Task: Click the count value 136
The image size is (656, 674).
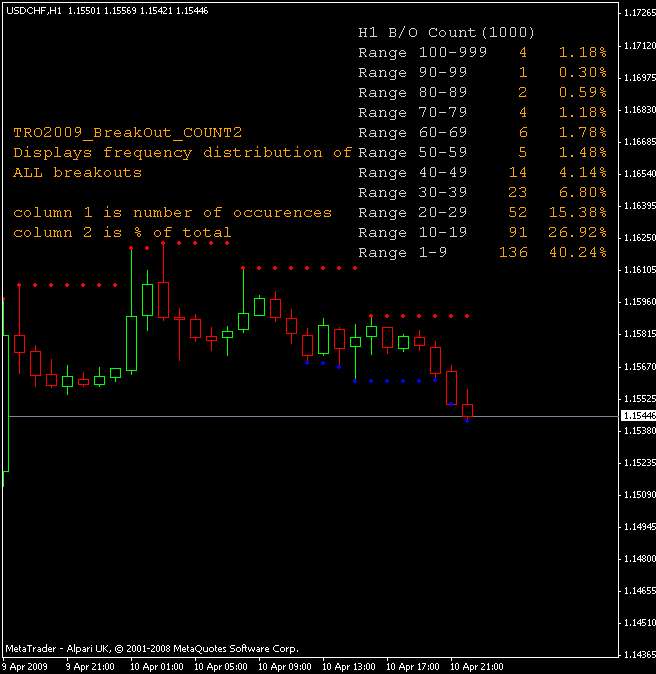Action: [x=513, y=252]
